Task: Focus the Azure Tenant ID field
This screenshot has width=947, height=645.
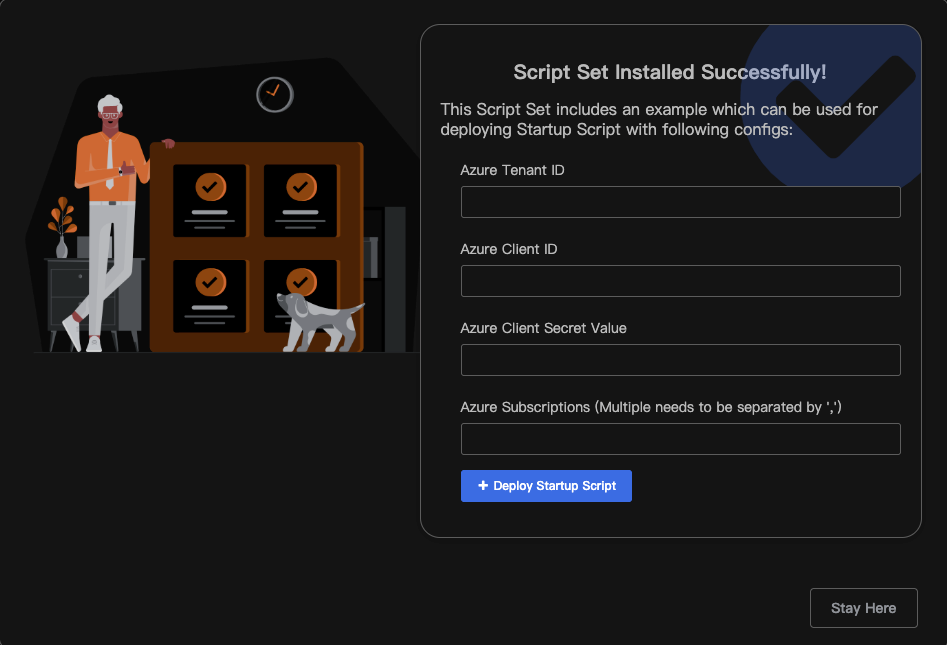Action: coord(681,202)
